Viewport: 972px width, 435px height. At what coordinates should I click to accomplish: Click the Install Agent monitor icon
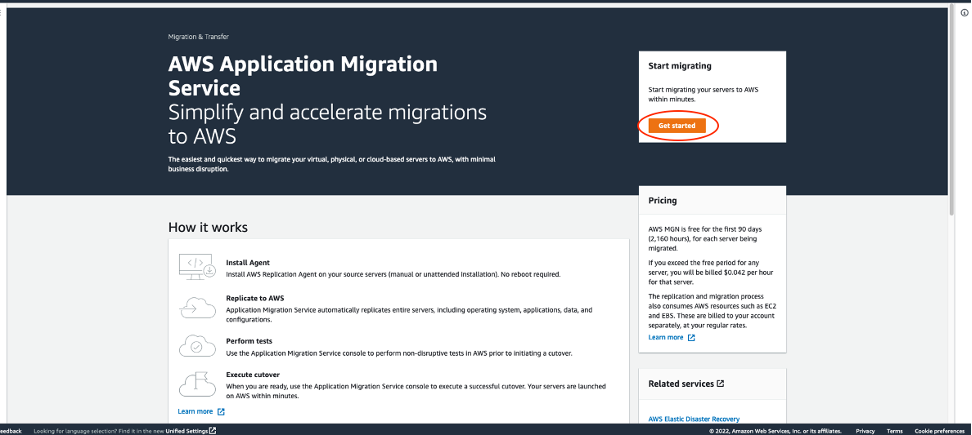click(x=197, y=266)
